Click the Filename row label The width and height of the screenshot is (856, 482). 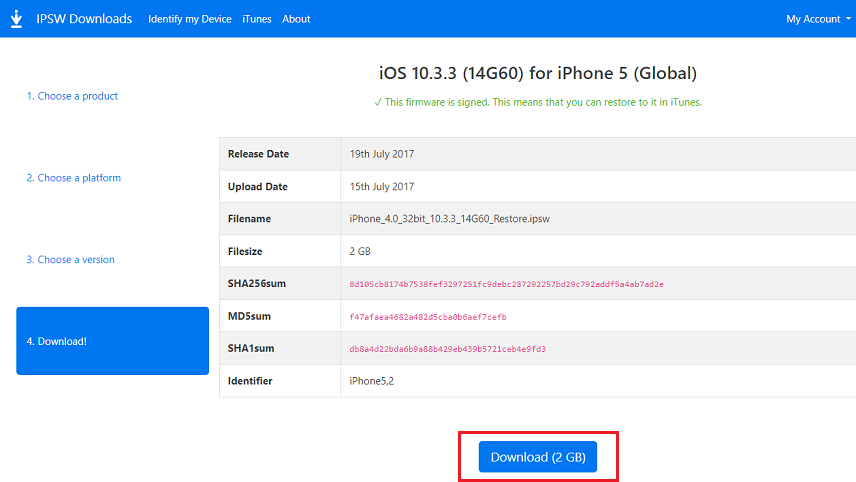(x=249, y=219)
